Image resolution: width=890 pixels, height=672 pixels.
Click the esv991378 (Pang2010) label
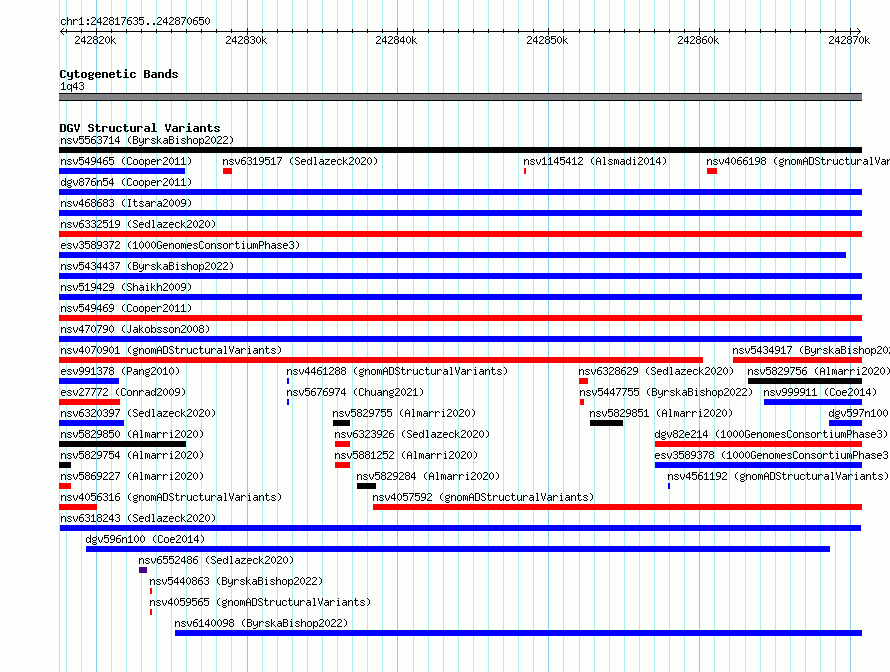click(120, 371)
